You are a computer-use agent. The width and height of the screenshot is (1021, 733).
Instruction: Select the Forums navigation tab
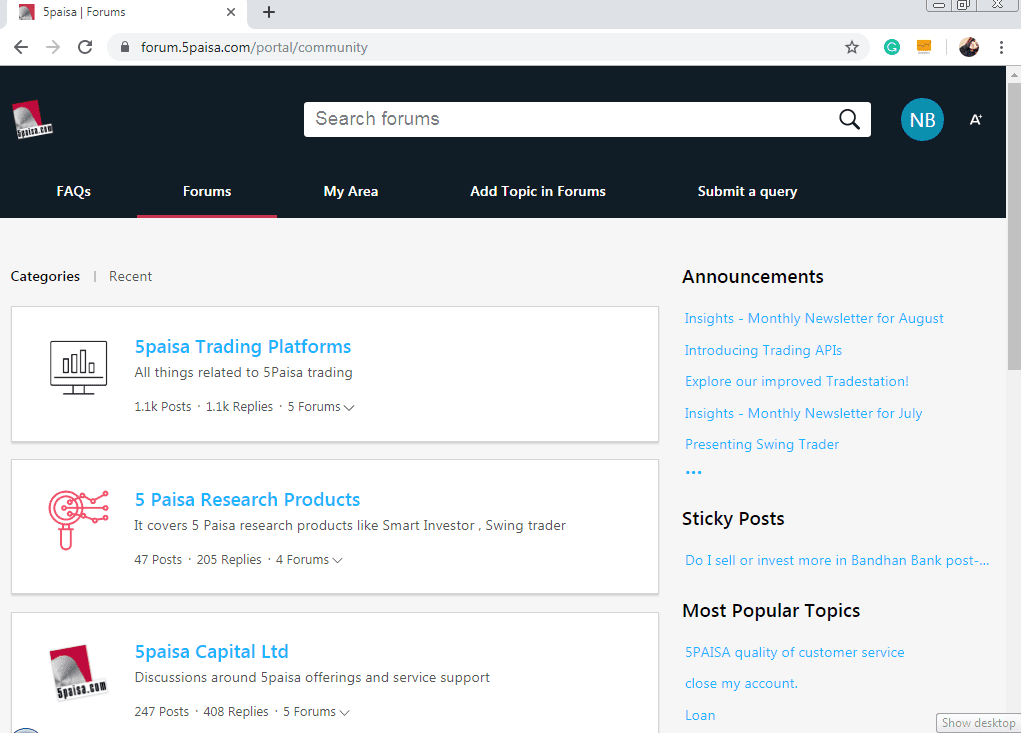click(x=207, y=191)
